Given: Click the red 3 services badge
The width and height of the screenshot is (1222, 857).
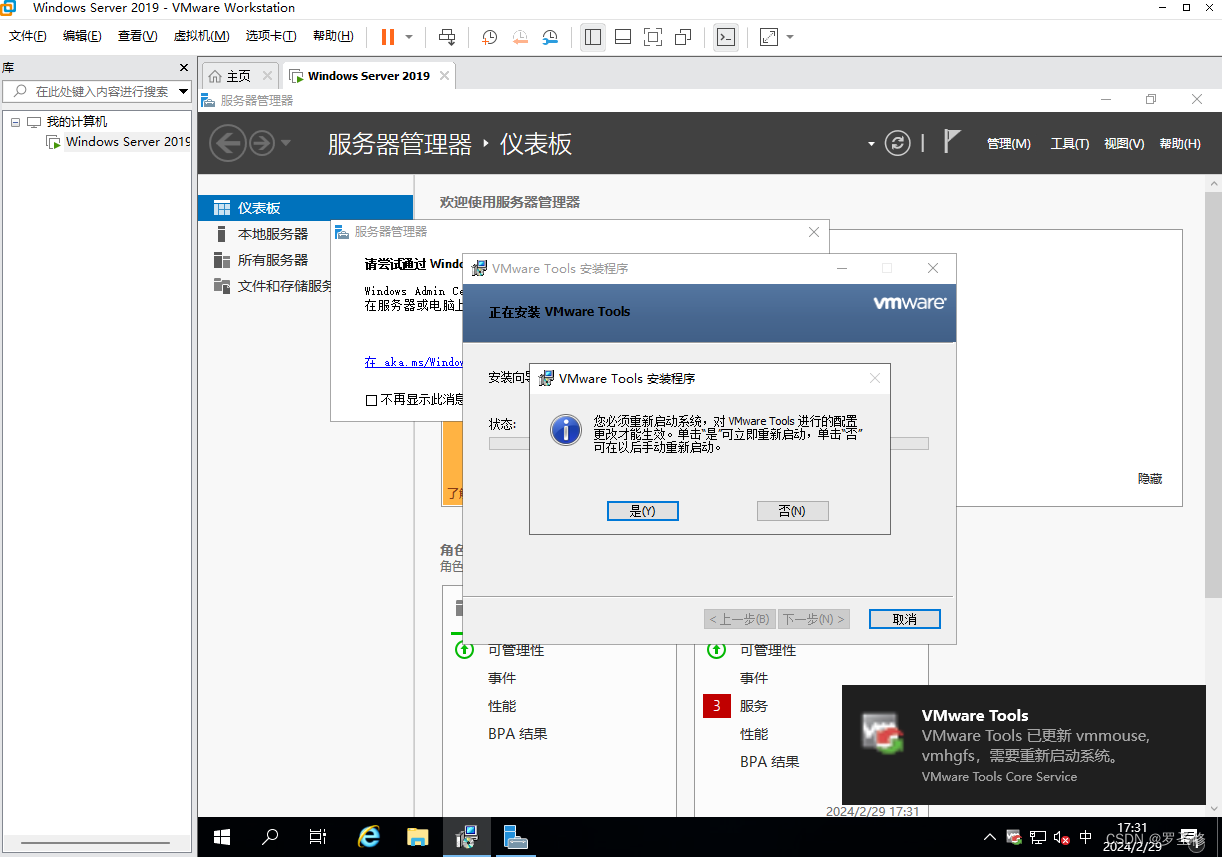Looking at the screenshot, I should point(717,706).
